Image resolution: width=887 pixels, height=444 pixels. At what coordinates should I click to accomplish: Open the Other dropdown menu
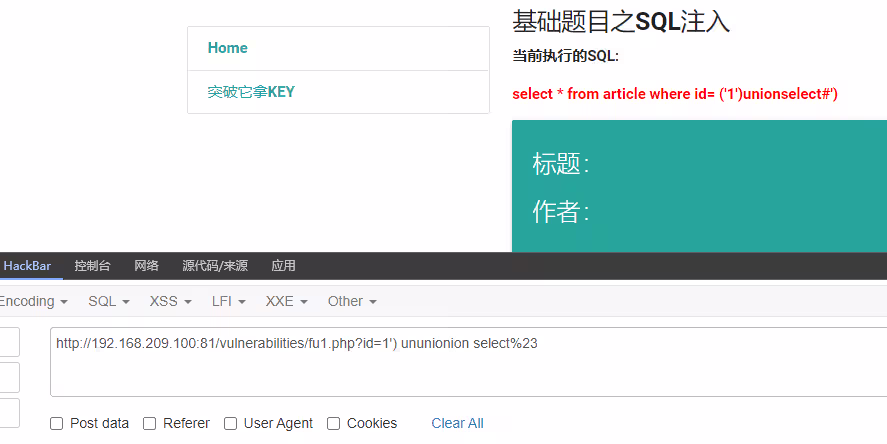point(352,301)
